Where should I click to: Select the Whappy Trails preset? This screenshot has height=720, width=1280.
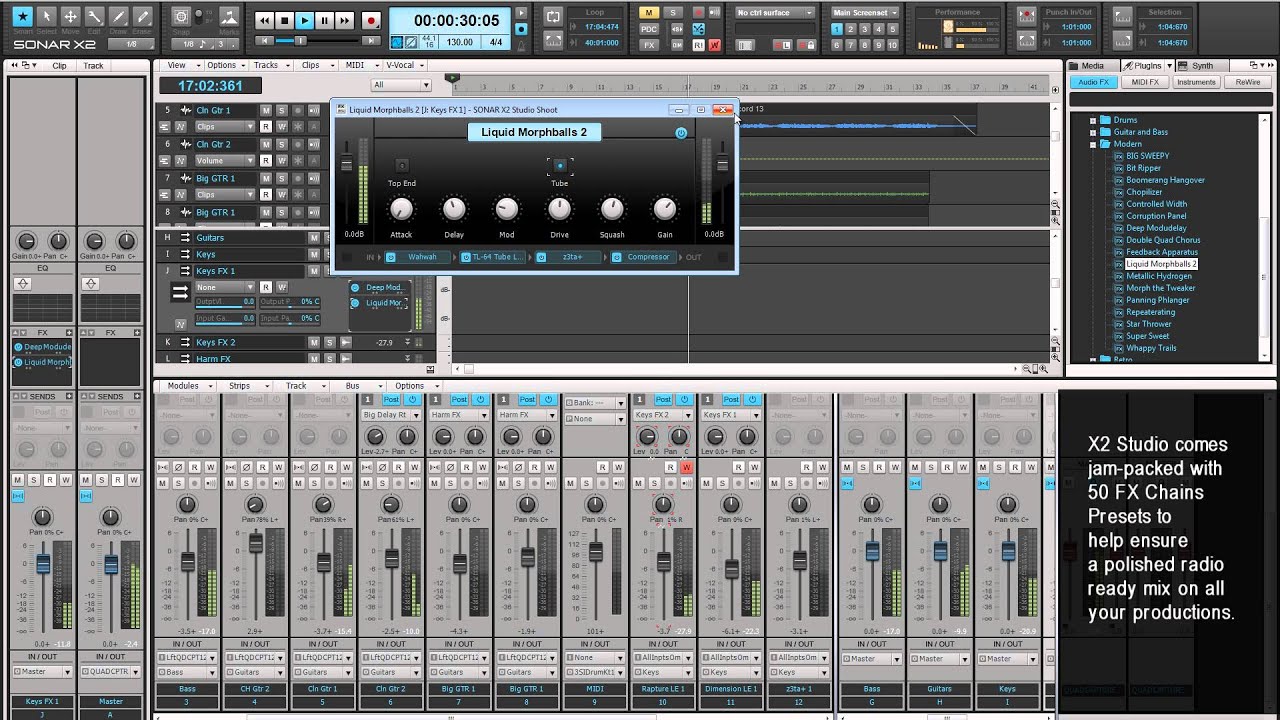click(x=1150, y=348)
